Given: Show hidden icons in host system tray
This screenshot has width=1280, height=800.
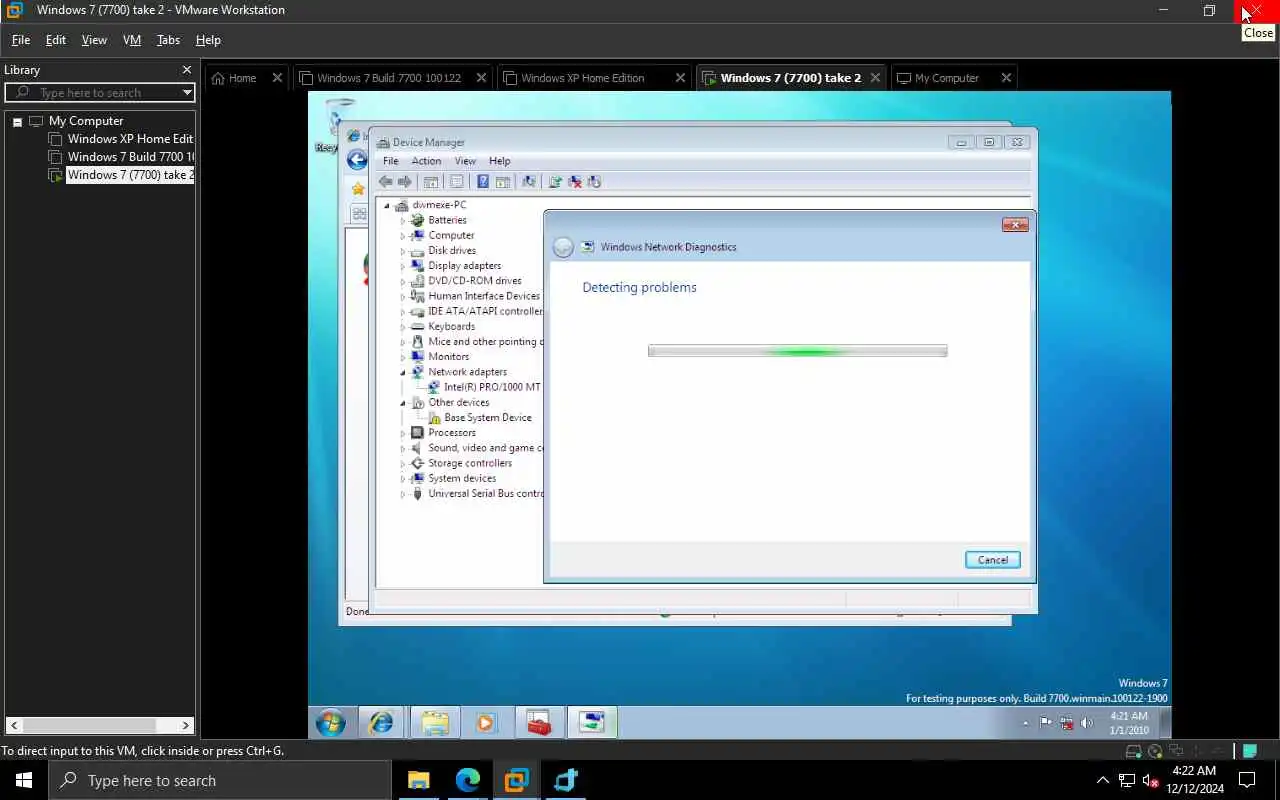Looking at the screenshot, I should [x=1103, y=780].
